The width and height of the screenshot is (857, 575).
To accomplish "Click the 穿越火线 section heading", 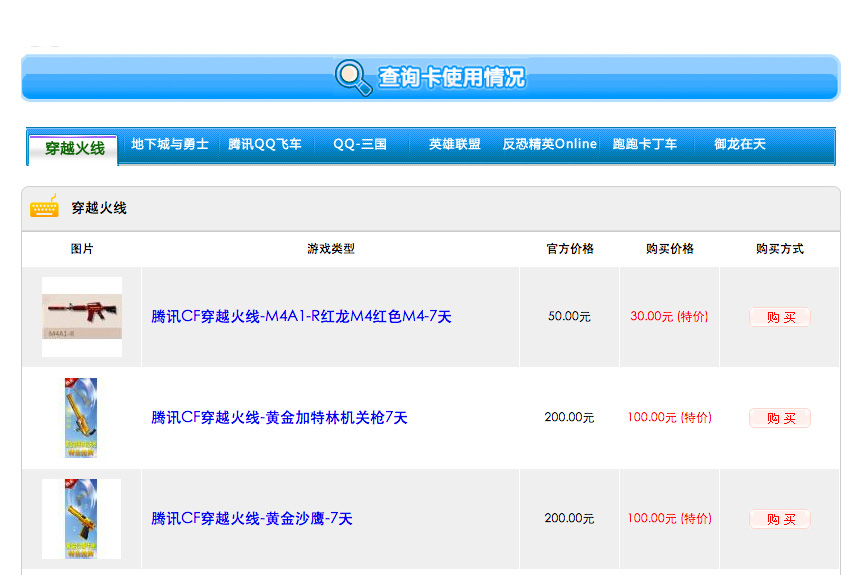I will [x=99, y=208].
